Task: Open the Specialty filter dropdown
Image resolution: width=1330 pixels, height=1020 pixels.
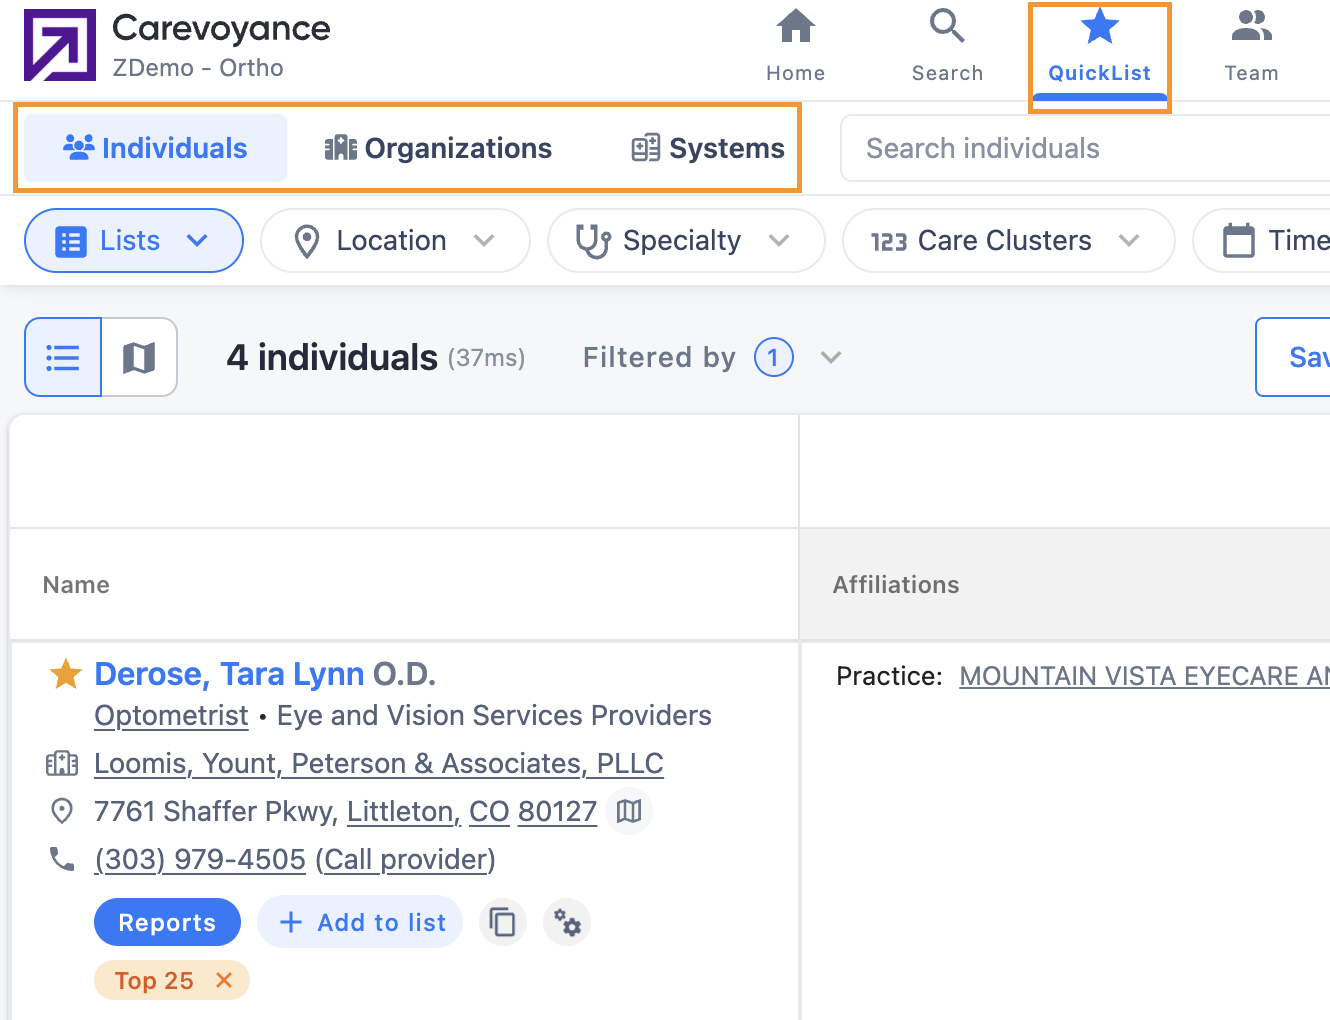Action: pyautogui.click(x=686, y=240)
